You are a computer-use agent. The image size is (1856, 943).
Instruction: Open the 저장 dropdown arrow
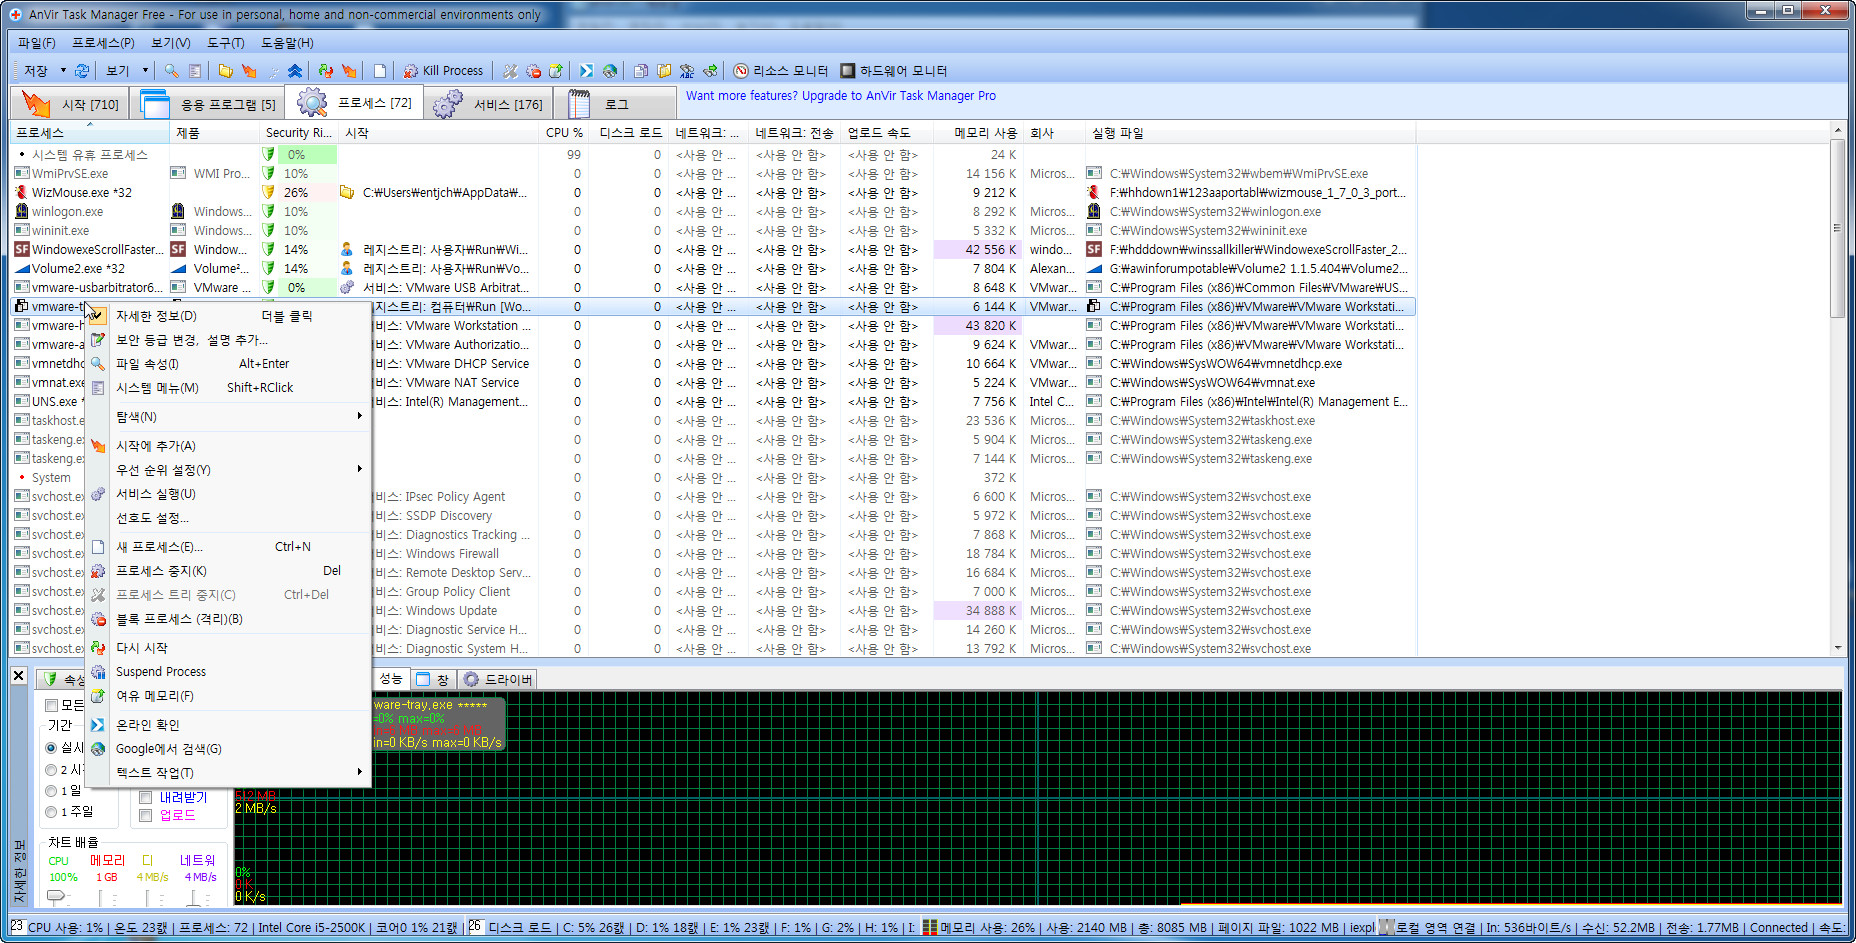[x=62, y=71]
